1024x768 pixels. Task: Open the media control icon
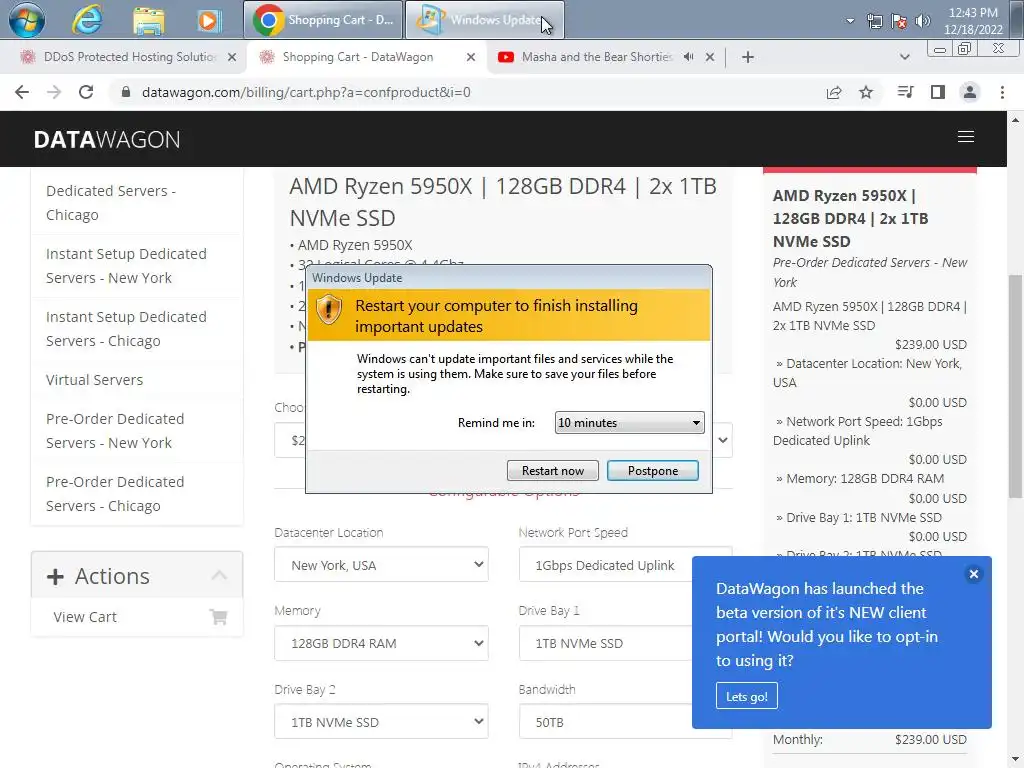(905, 92)
